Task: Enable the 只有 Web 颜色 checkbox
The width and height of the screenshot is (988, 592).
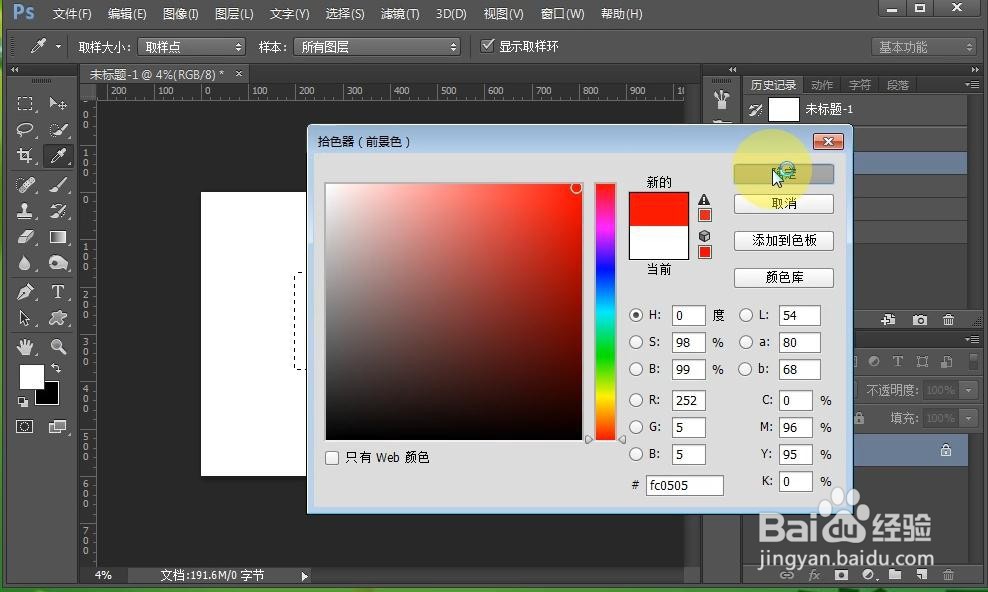Action: coord(331,457)
